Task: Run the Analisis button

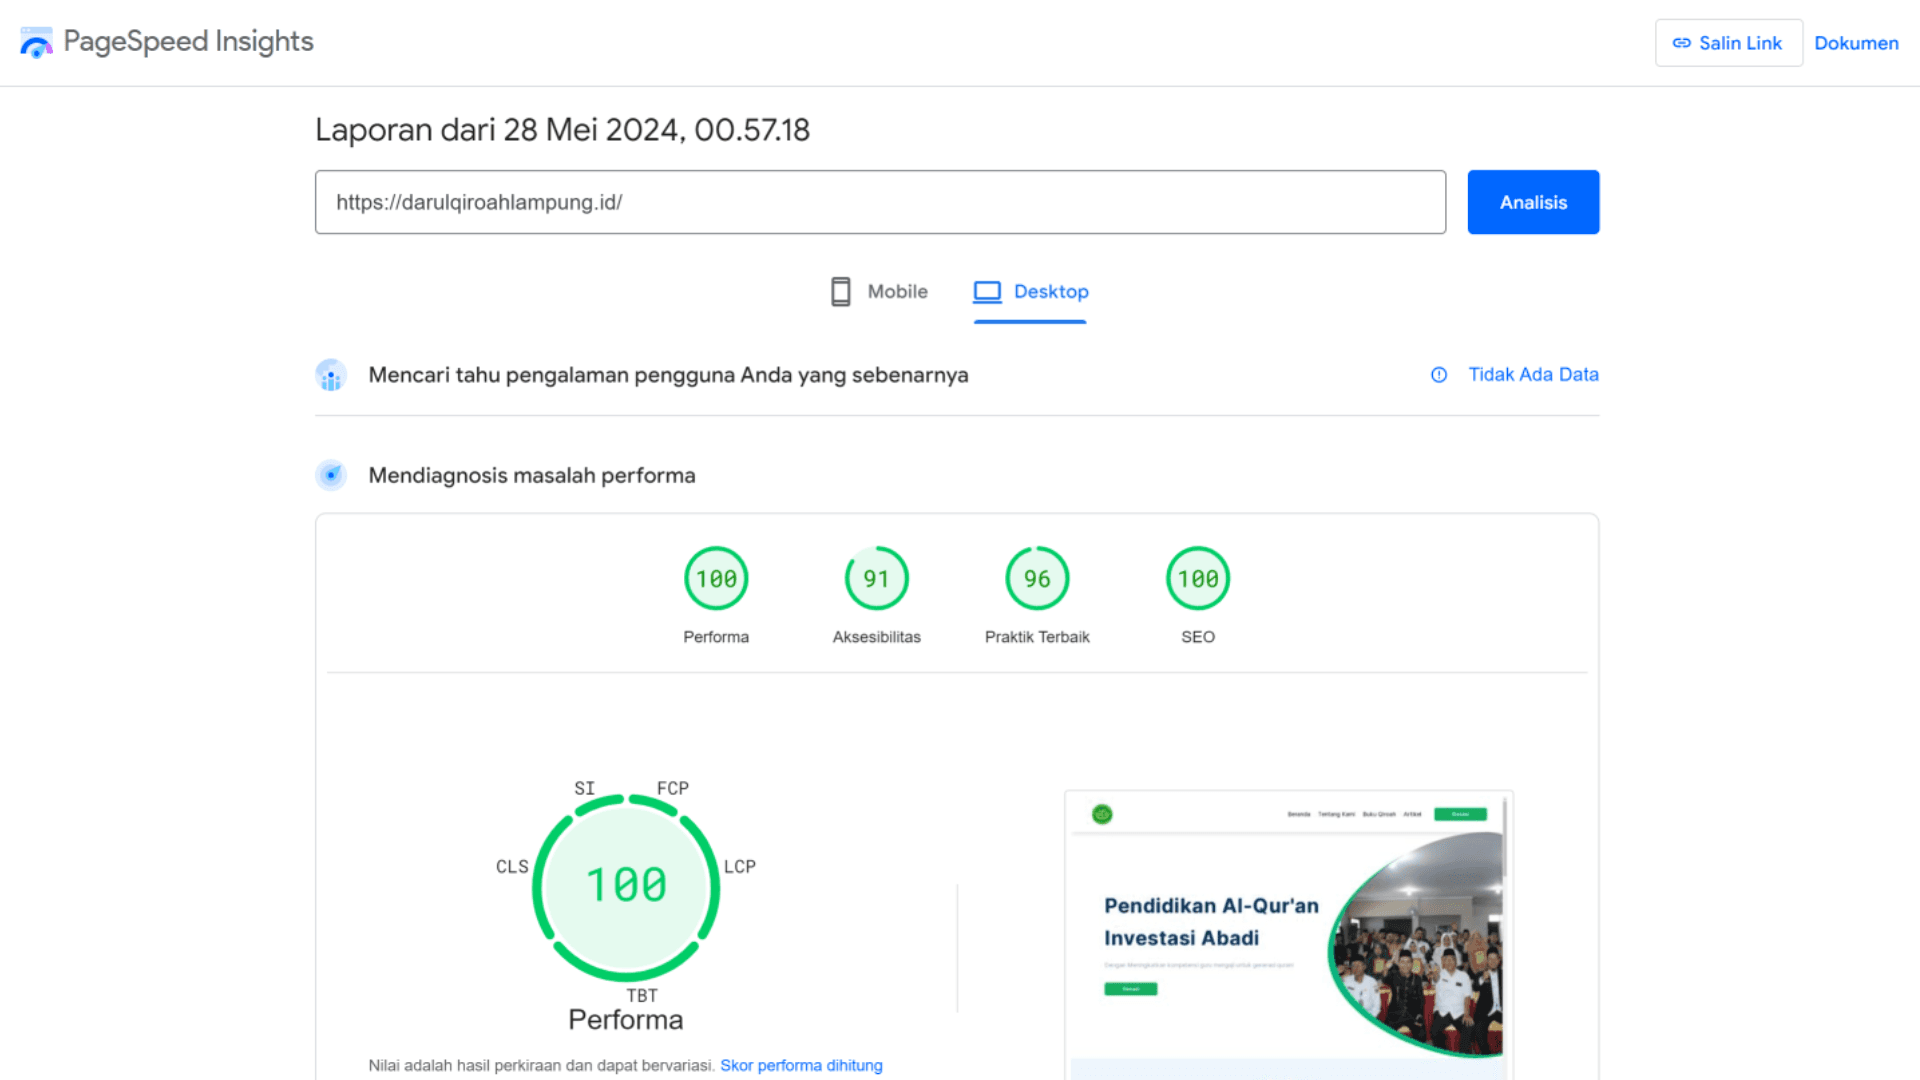Action: [1533, 202]
